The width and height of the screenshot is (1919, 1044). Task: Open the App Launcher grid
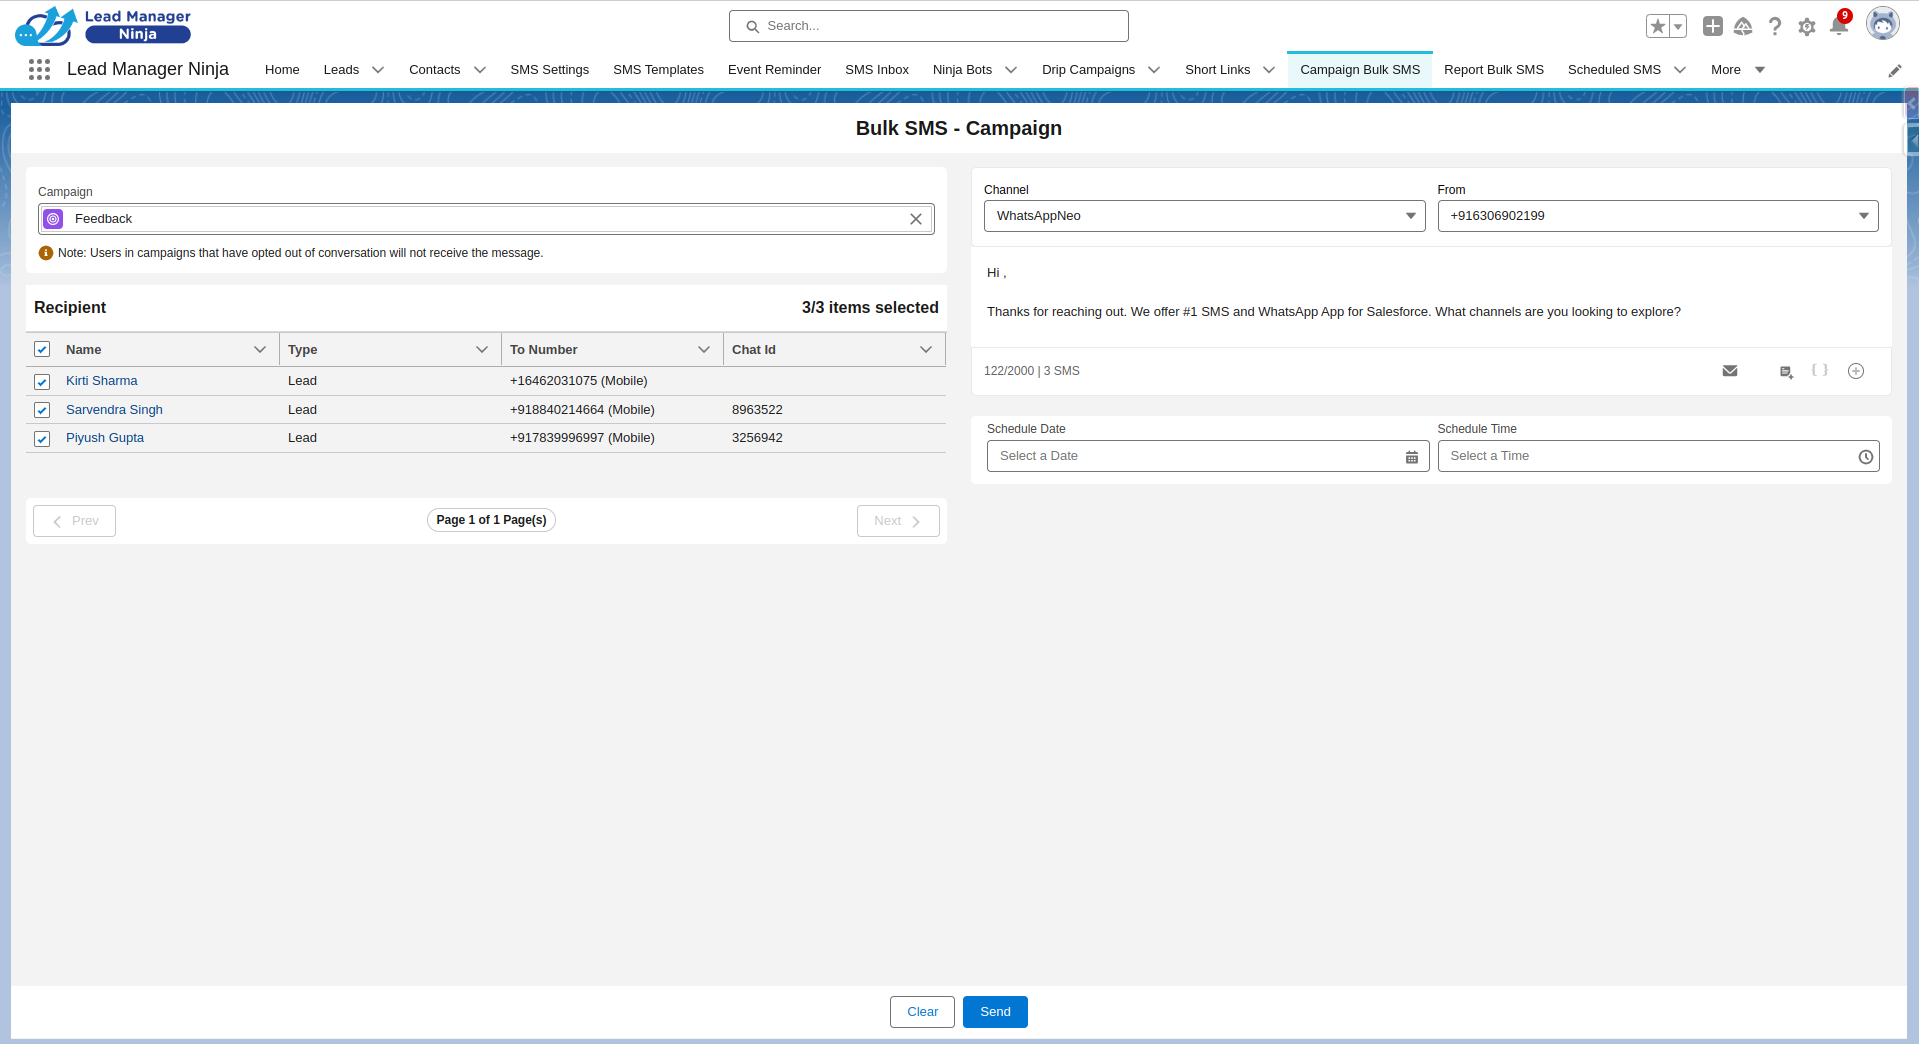point(39,69)
